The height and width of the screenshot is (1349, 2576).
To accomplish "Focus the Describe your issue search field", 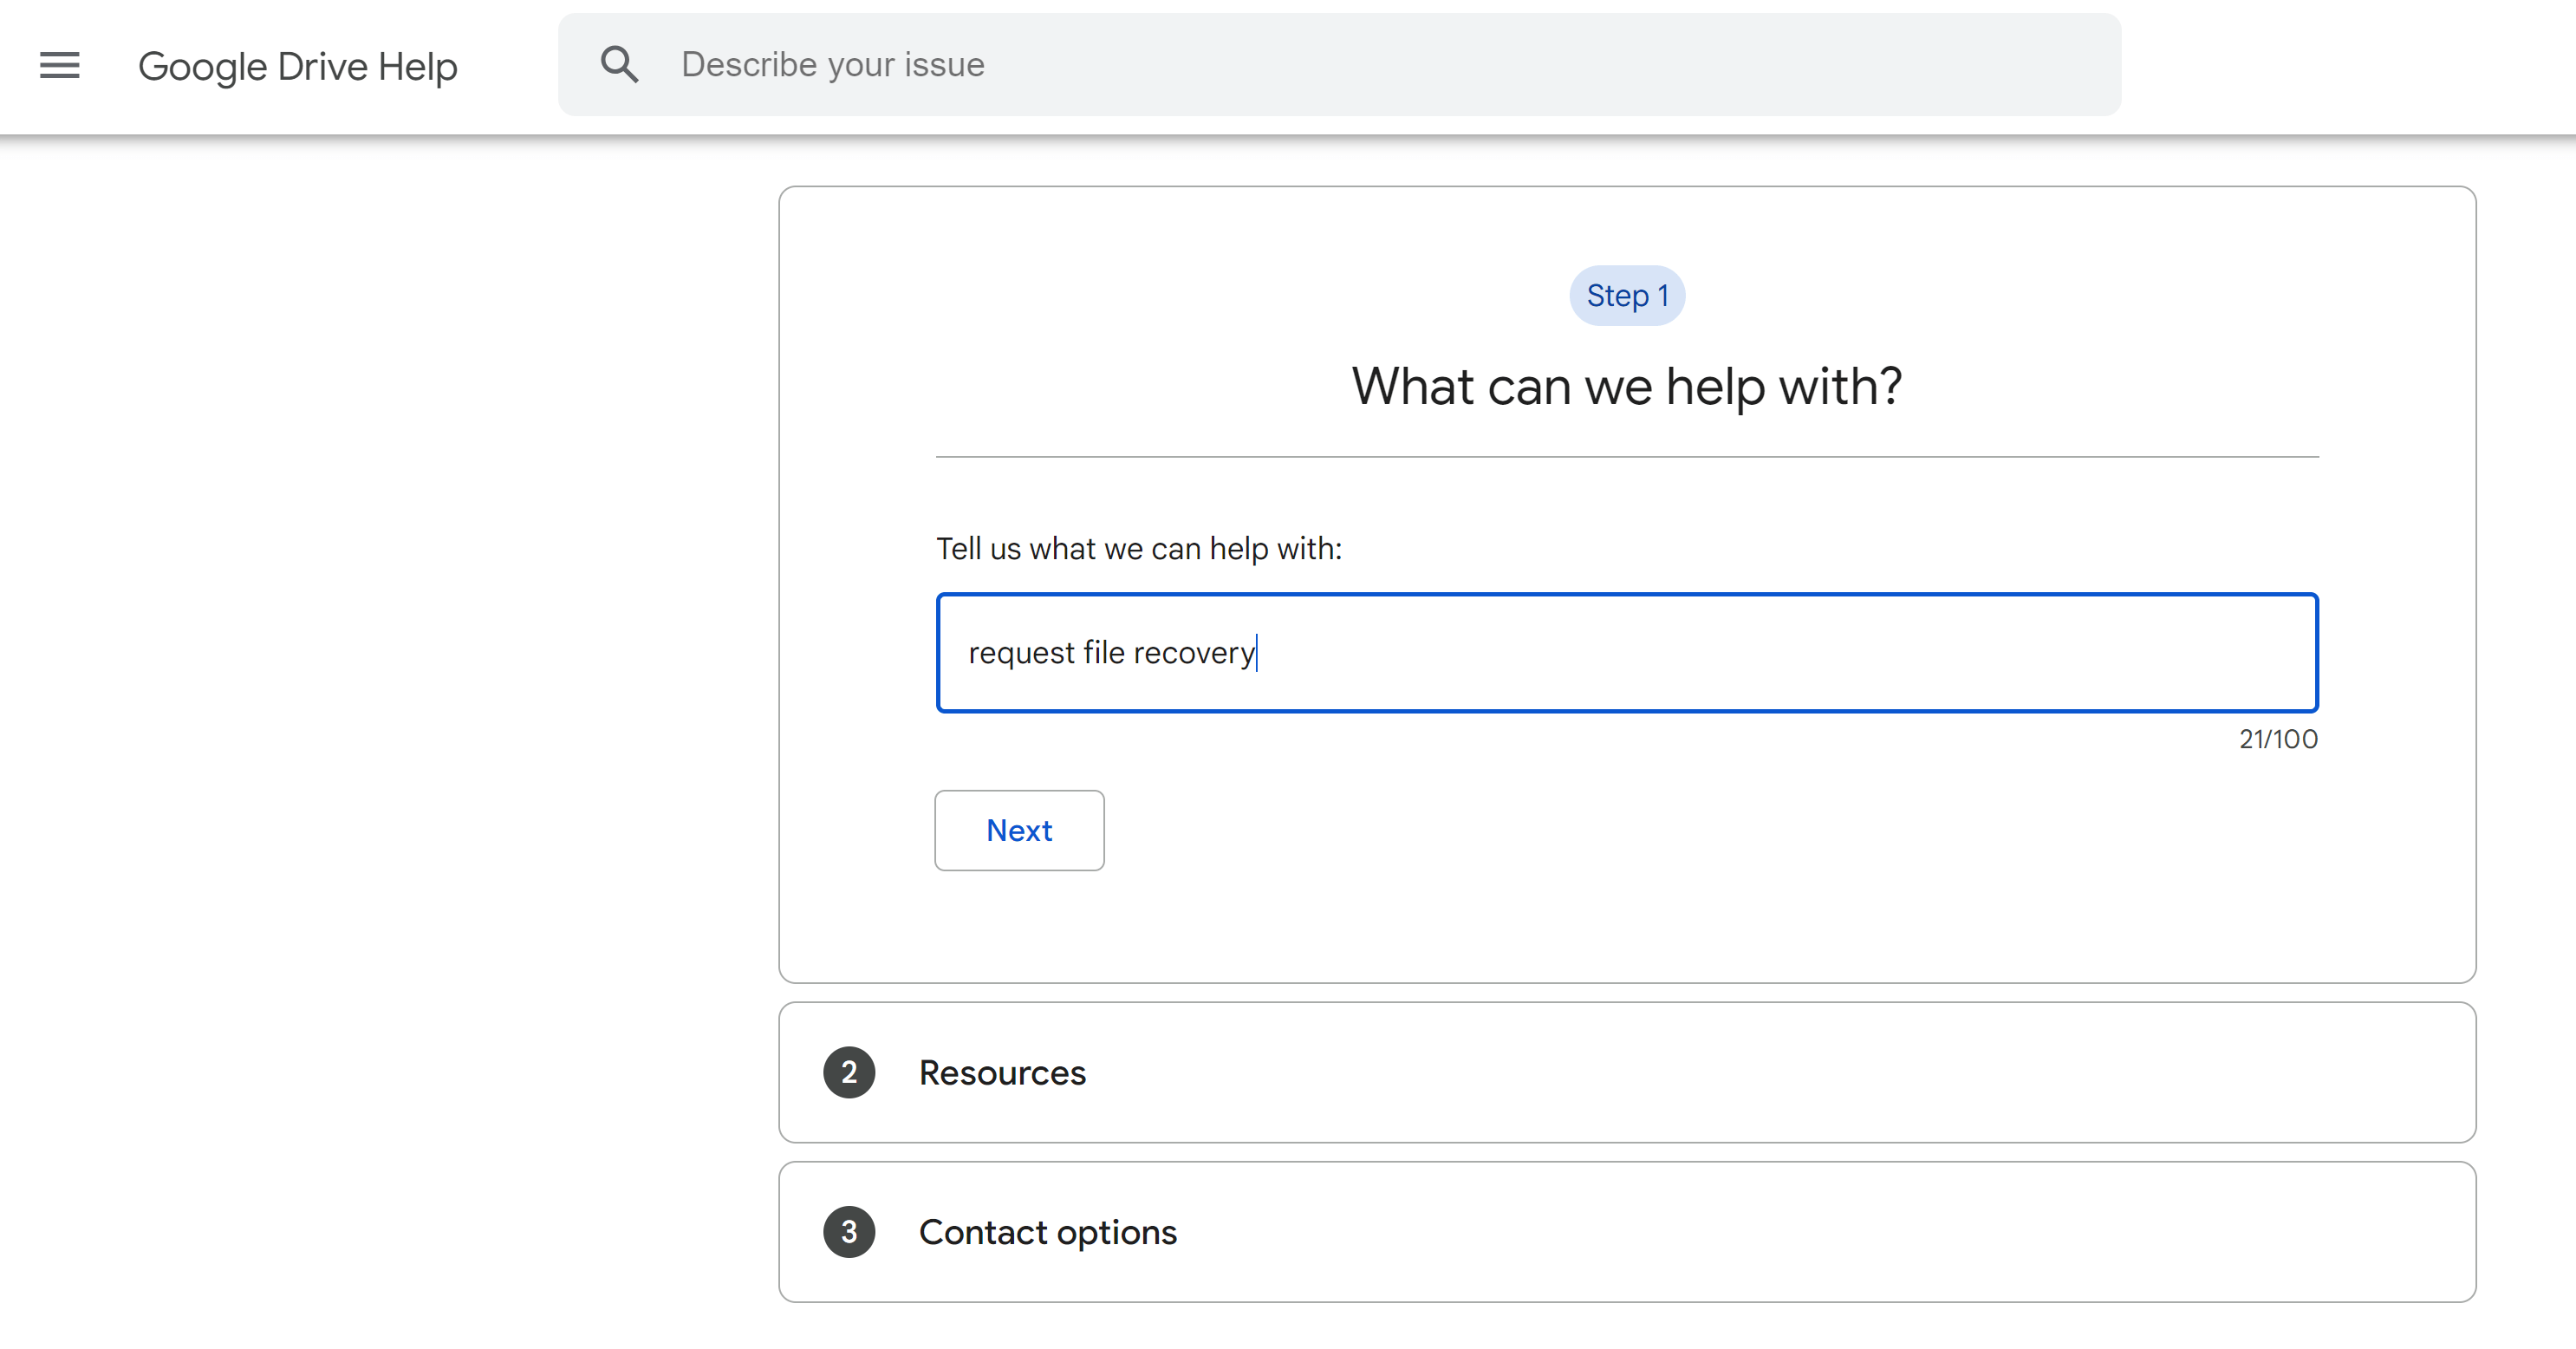I will click(x=1200, y=64).
